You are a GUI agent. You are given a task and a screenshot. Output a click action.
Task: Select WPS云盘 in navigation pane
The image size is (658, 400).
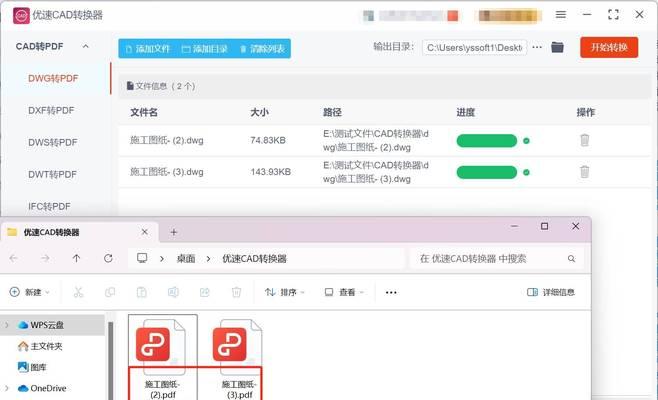[x=47, y=325]
